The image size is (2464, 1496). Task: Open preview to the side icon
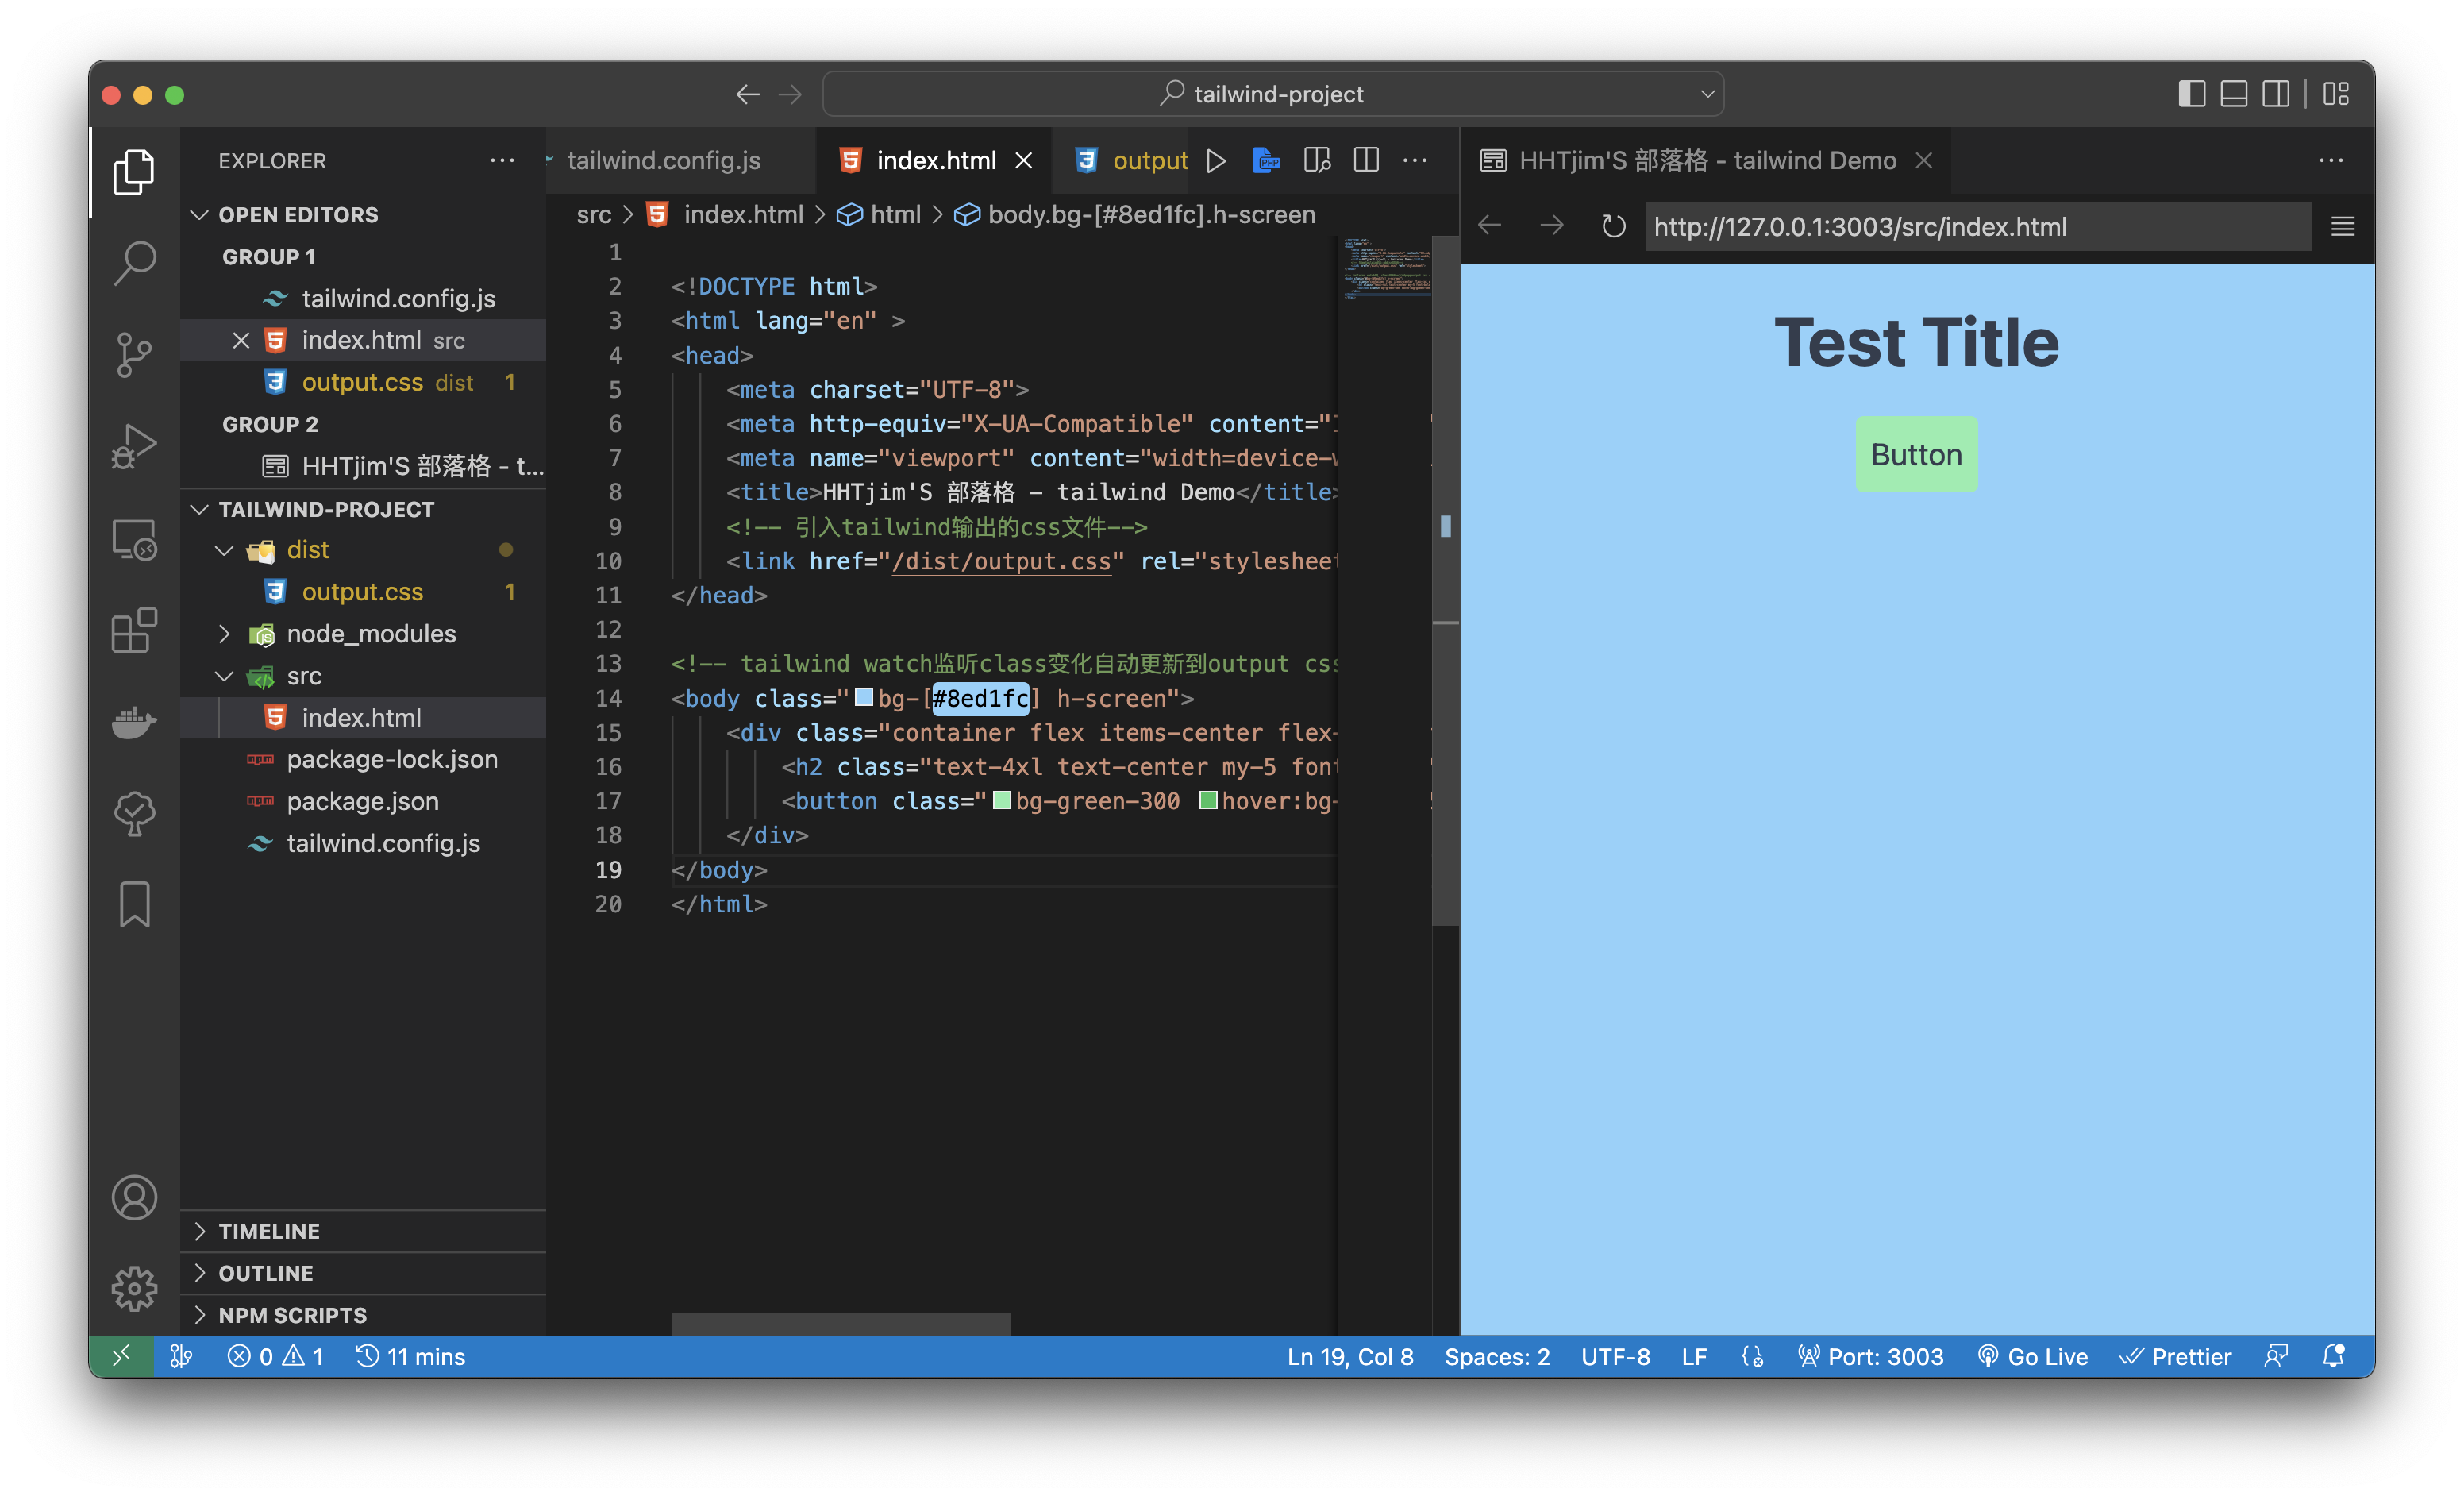(x=1317, y=161)
